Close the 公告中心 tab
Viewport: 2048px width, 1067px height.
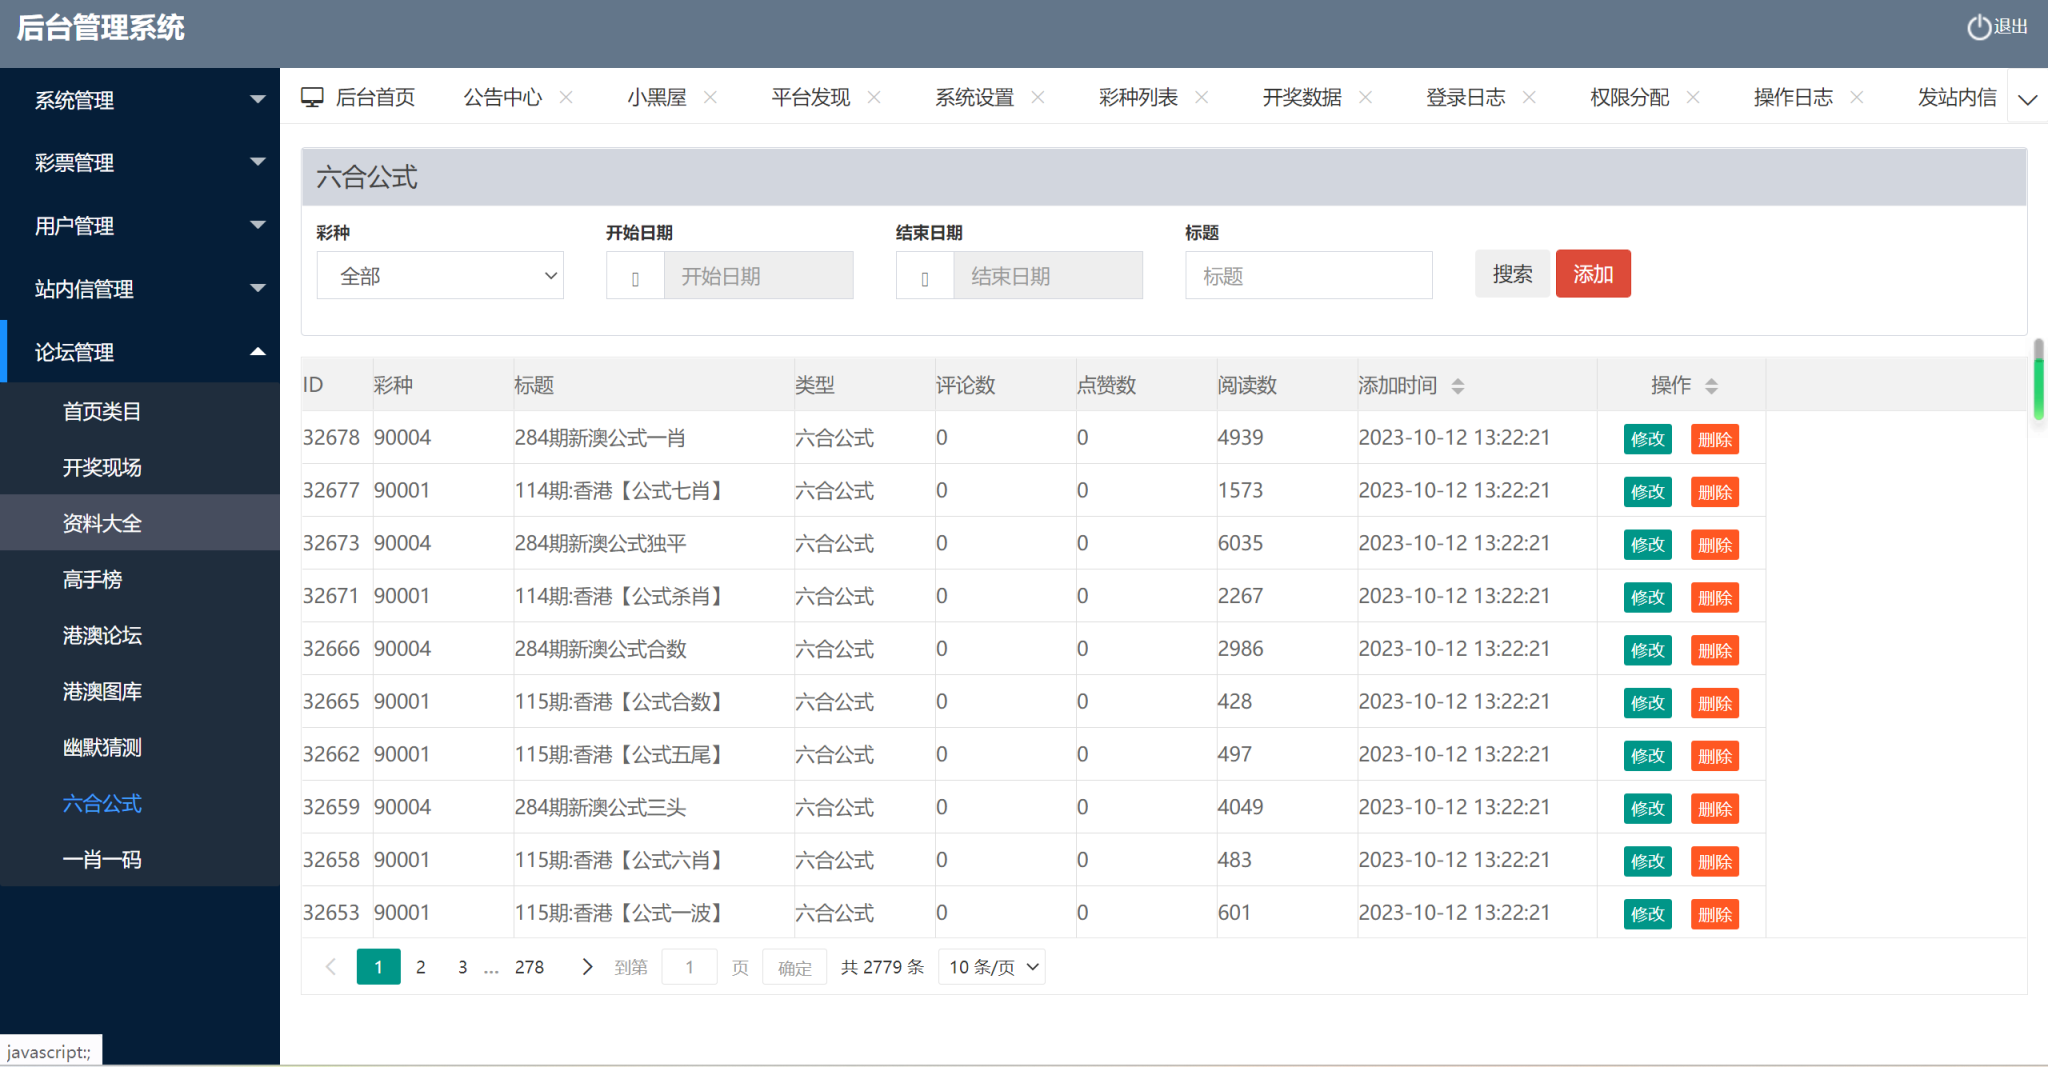click(567, 97)
